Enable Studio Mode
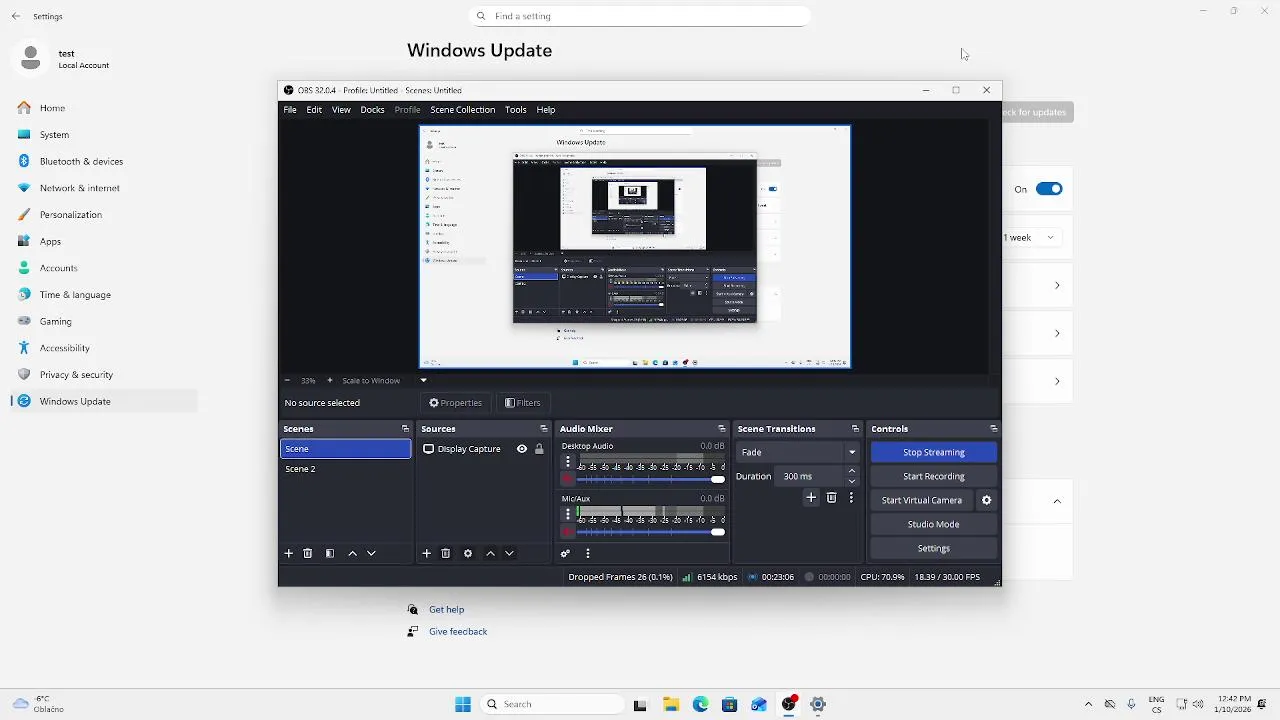This screenshot has height=720, width=1280. (x=934, y=524)
